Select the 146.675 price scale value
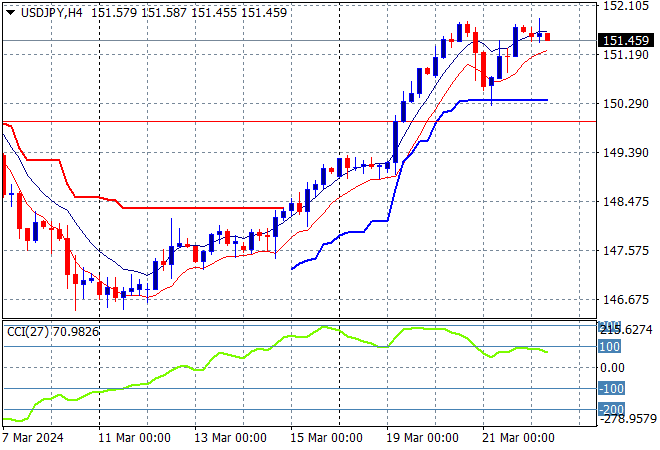The width and height of the screenshot is (660, 450). click(x=626, y=299)
